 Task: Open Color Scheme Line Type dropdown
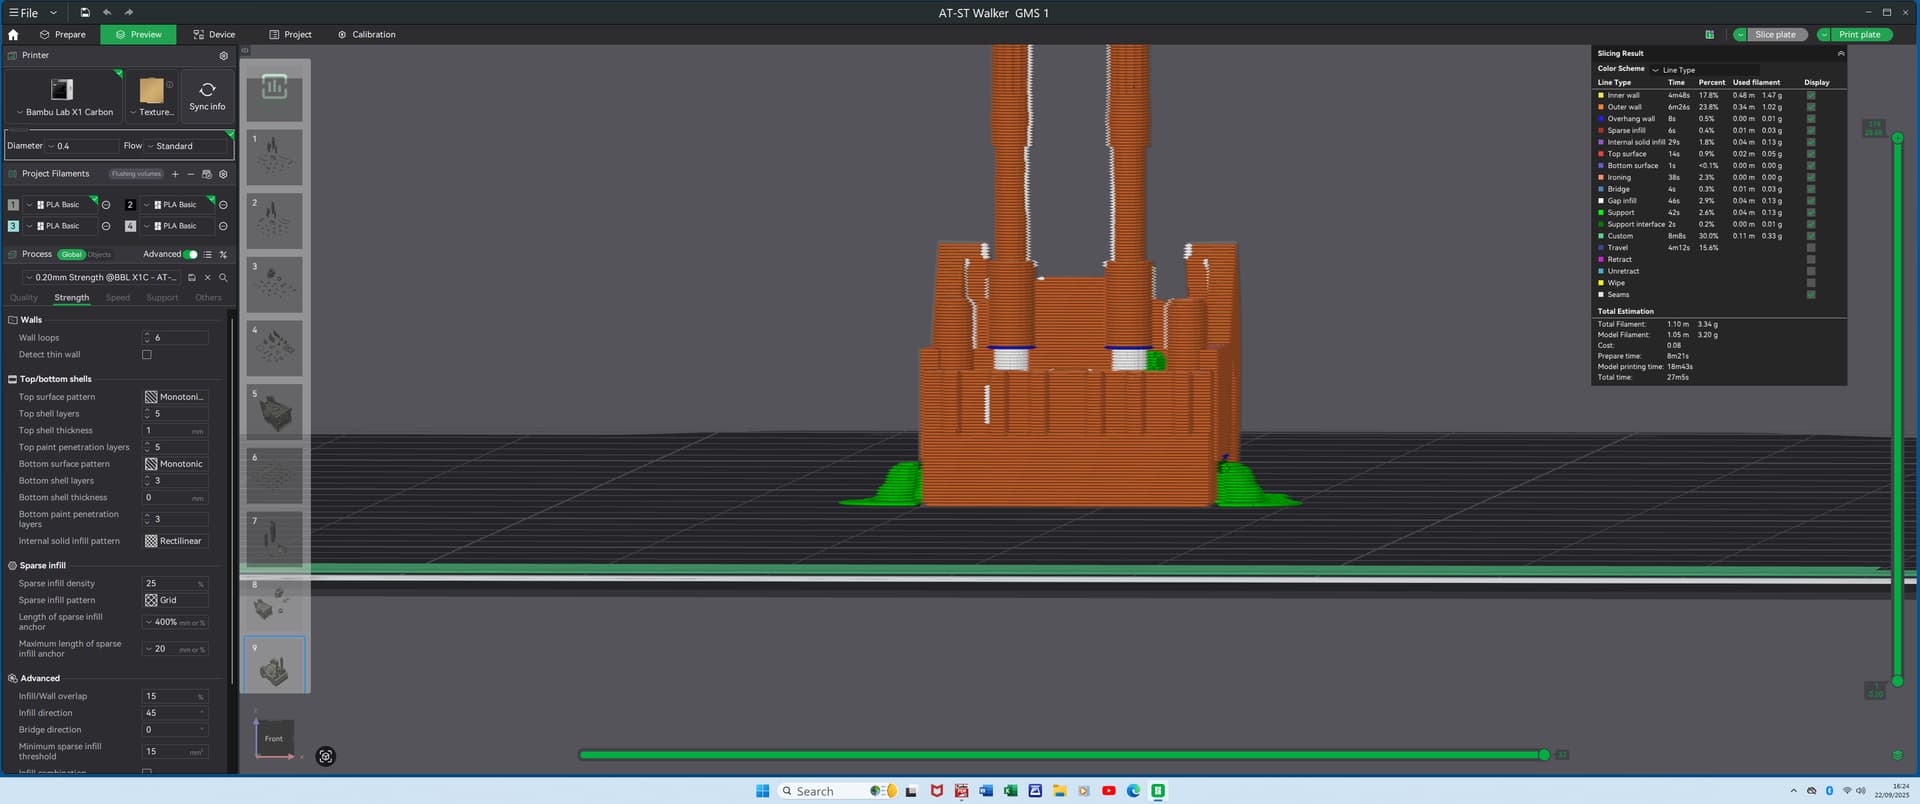tap(1705, 70)
